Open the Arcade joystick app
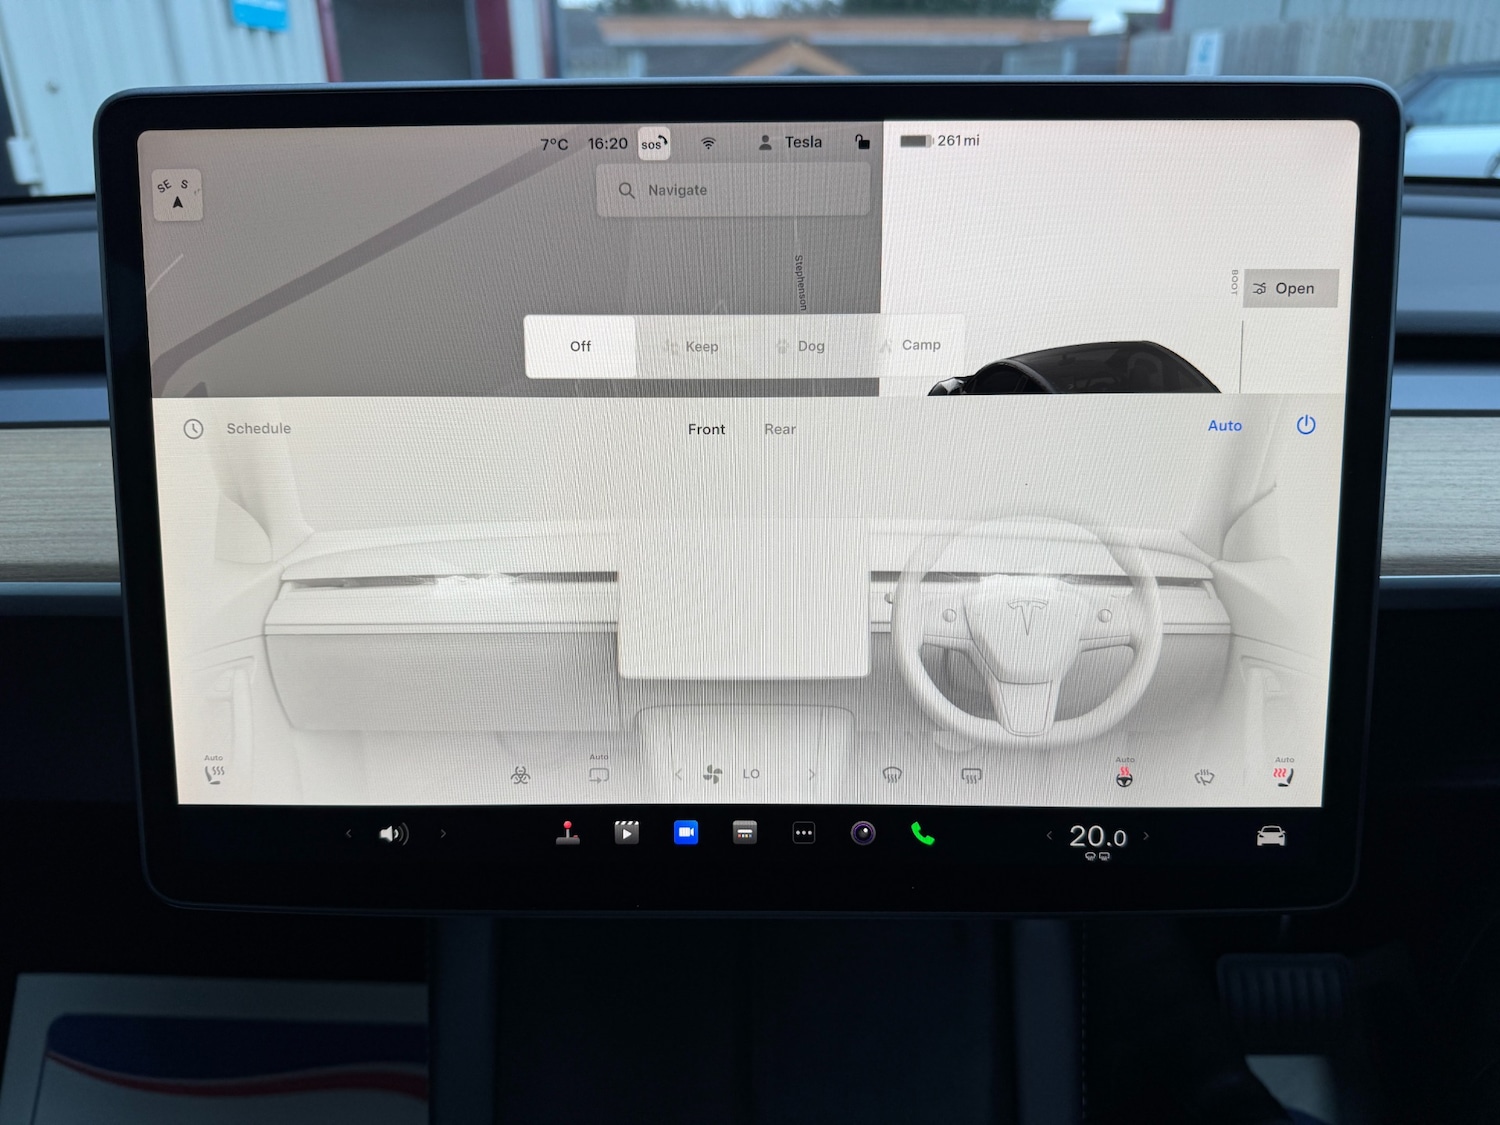The image size is (1500, 1125). coord(568,832)
